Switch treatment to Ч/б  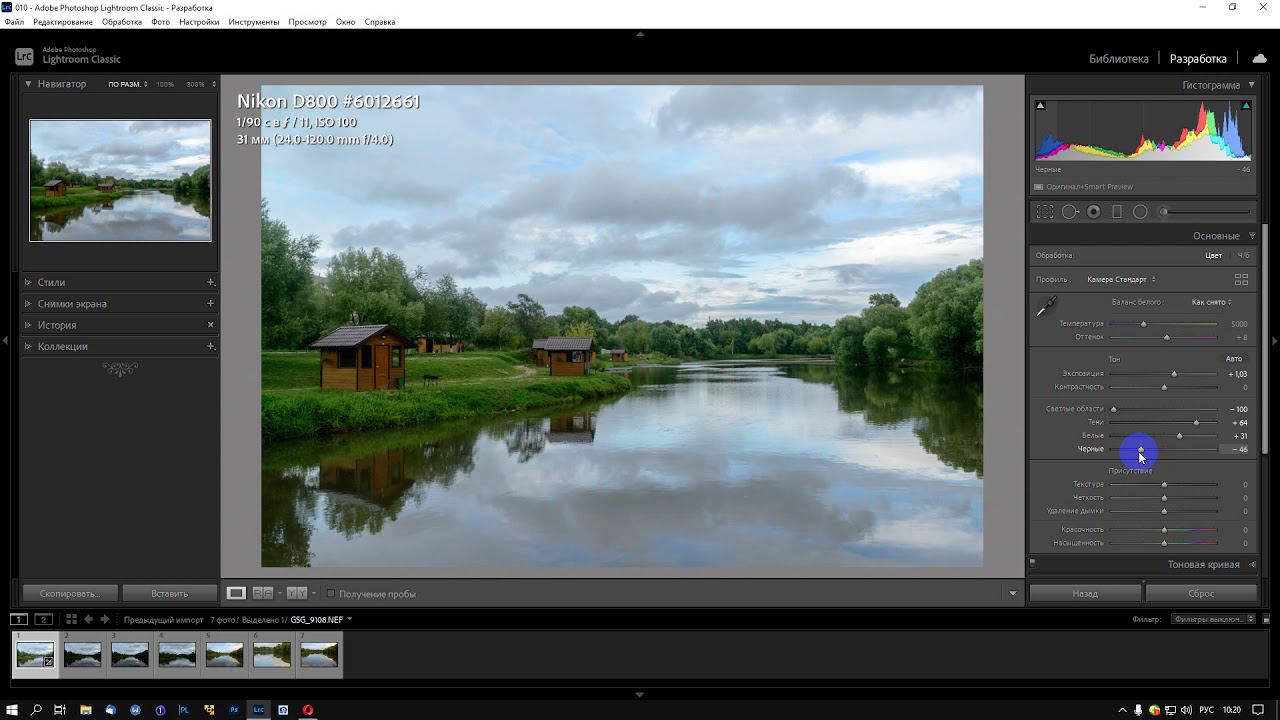coord(1243,255)
